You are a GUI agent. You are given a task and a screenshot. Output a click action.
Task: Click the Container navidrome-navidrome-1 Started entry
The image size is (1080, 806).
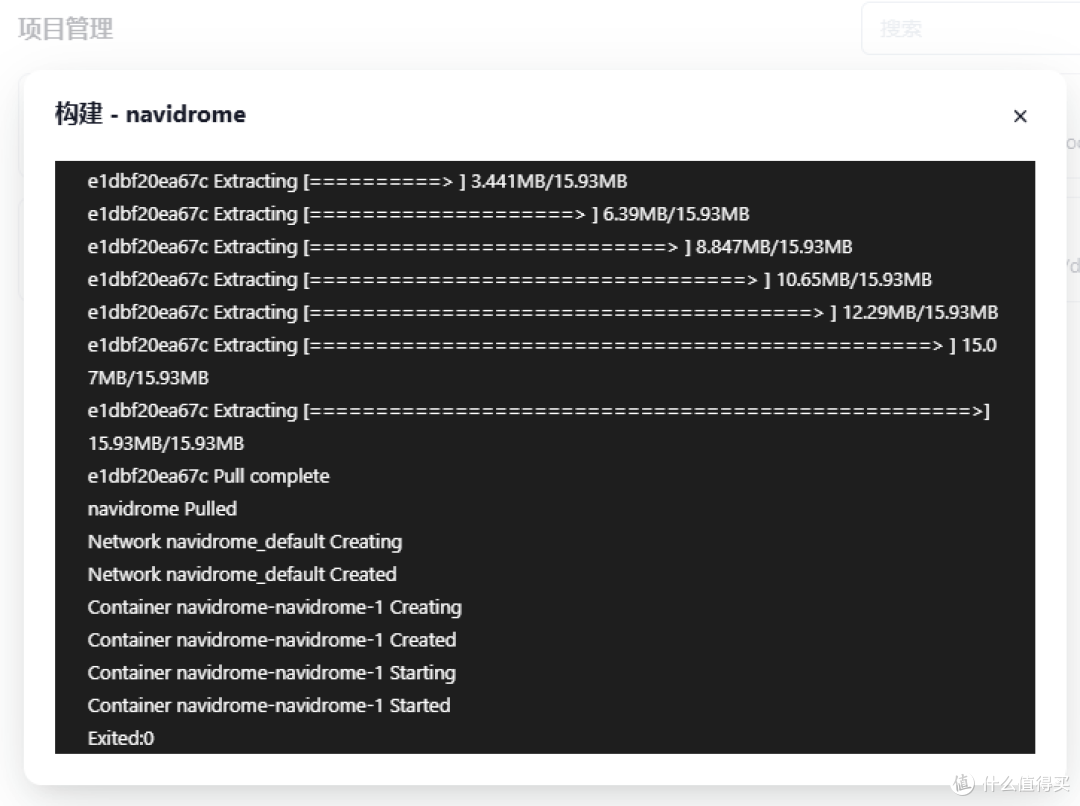point(269,705)
